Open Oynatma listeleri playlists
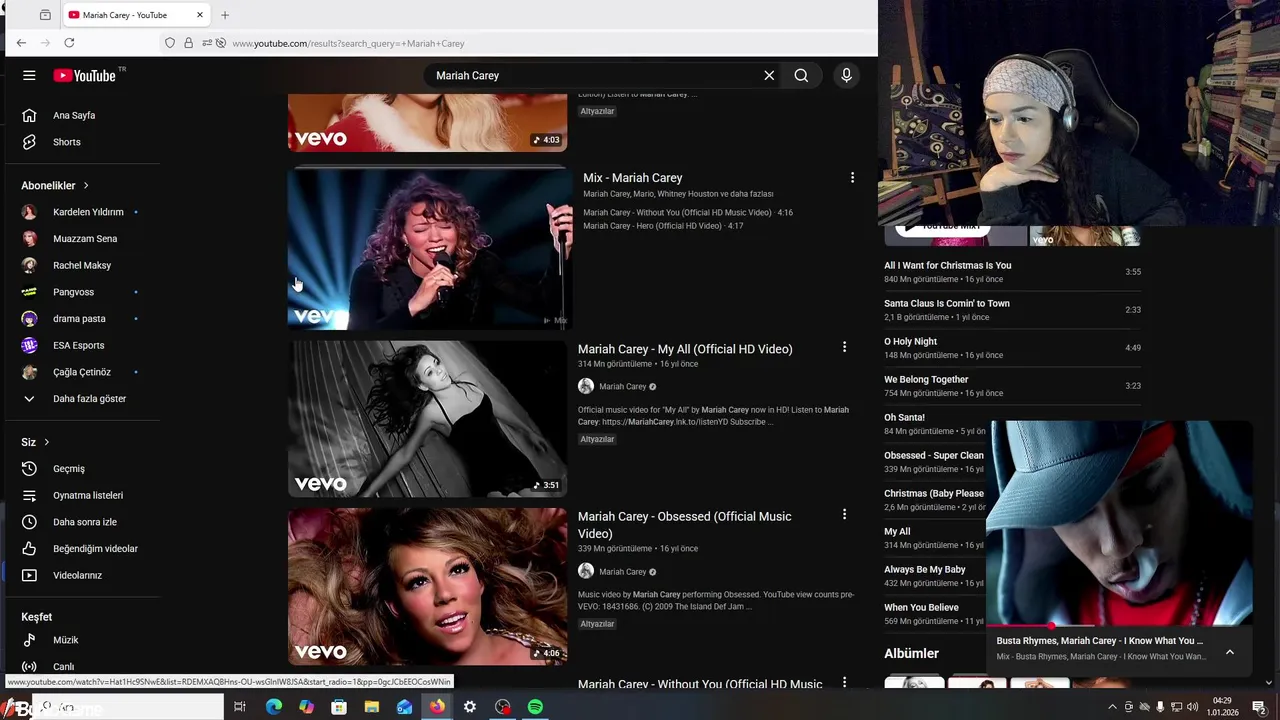 coord(86,495)
